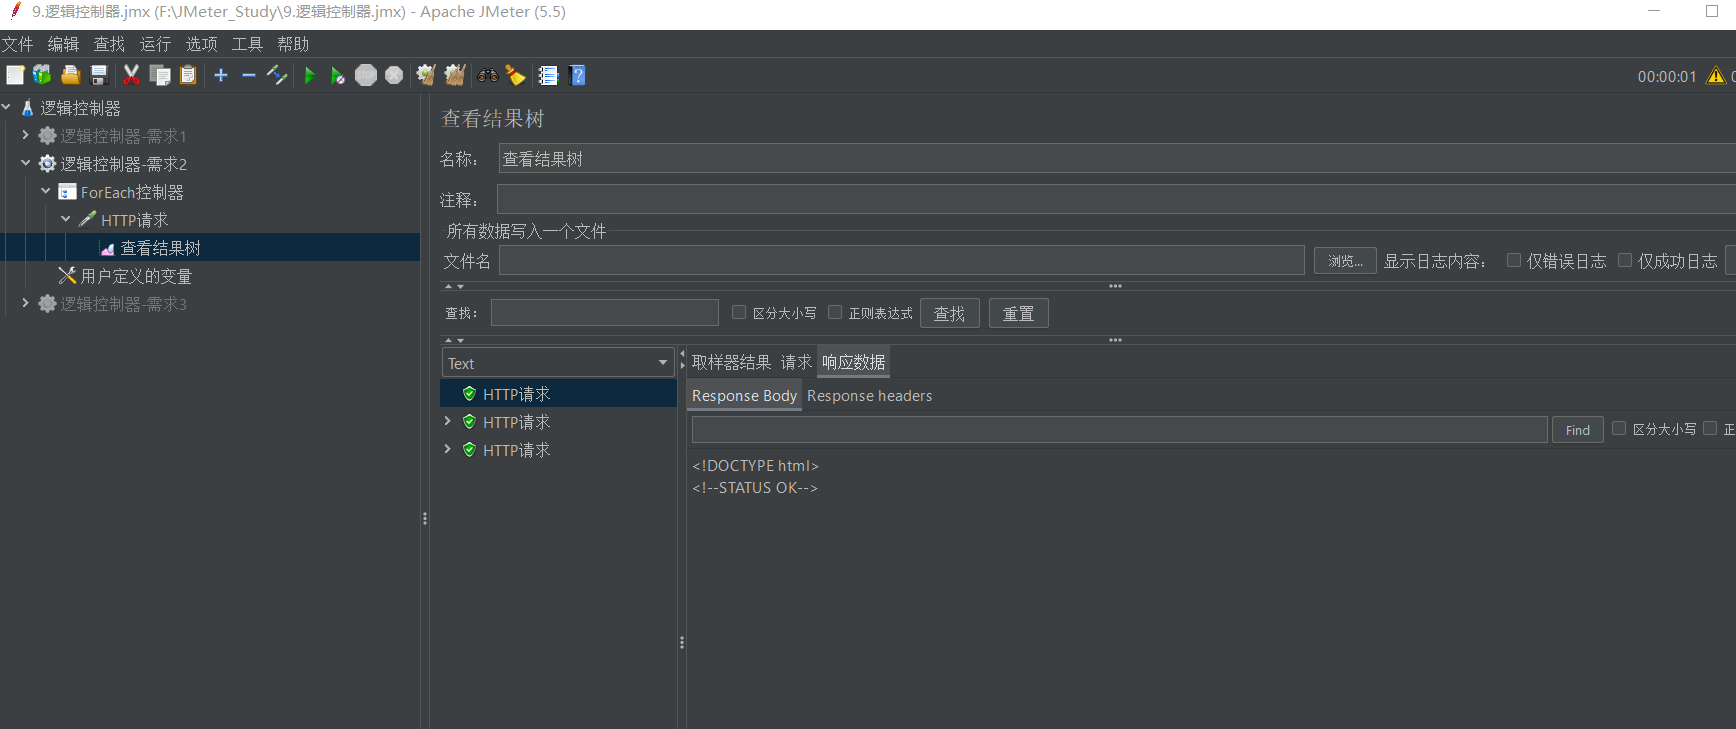Screen dimensions: 1736x729
Task: Expand the 逻辑控制器-需求1 thread group
Action: coord(25,135)
